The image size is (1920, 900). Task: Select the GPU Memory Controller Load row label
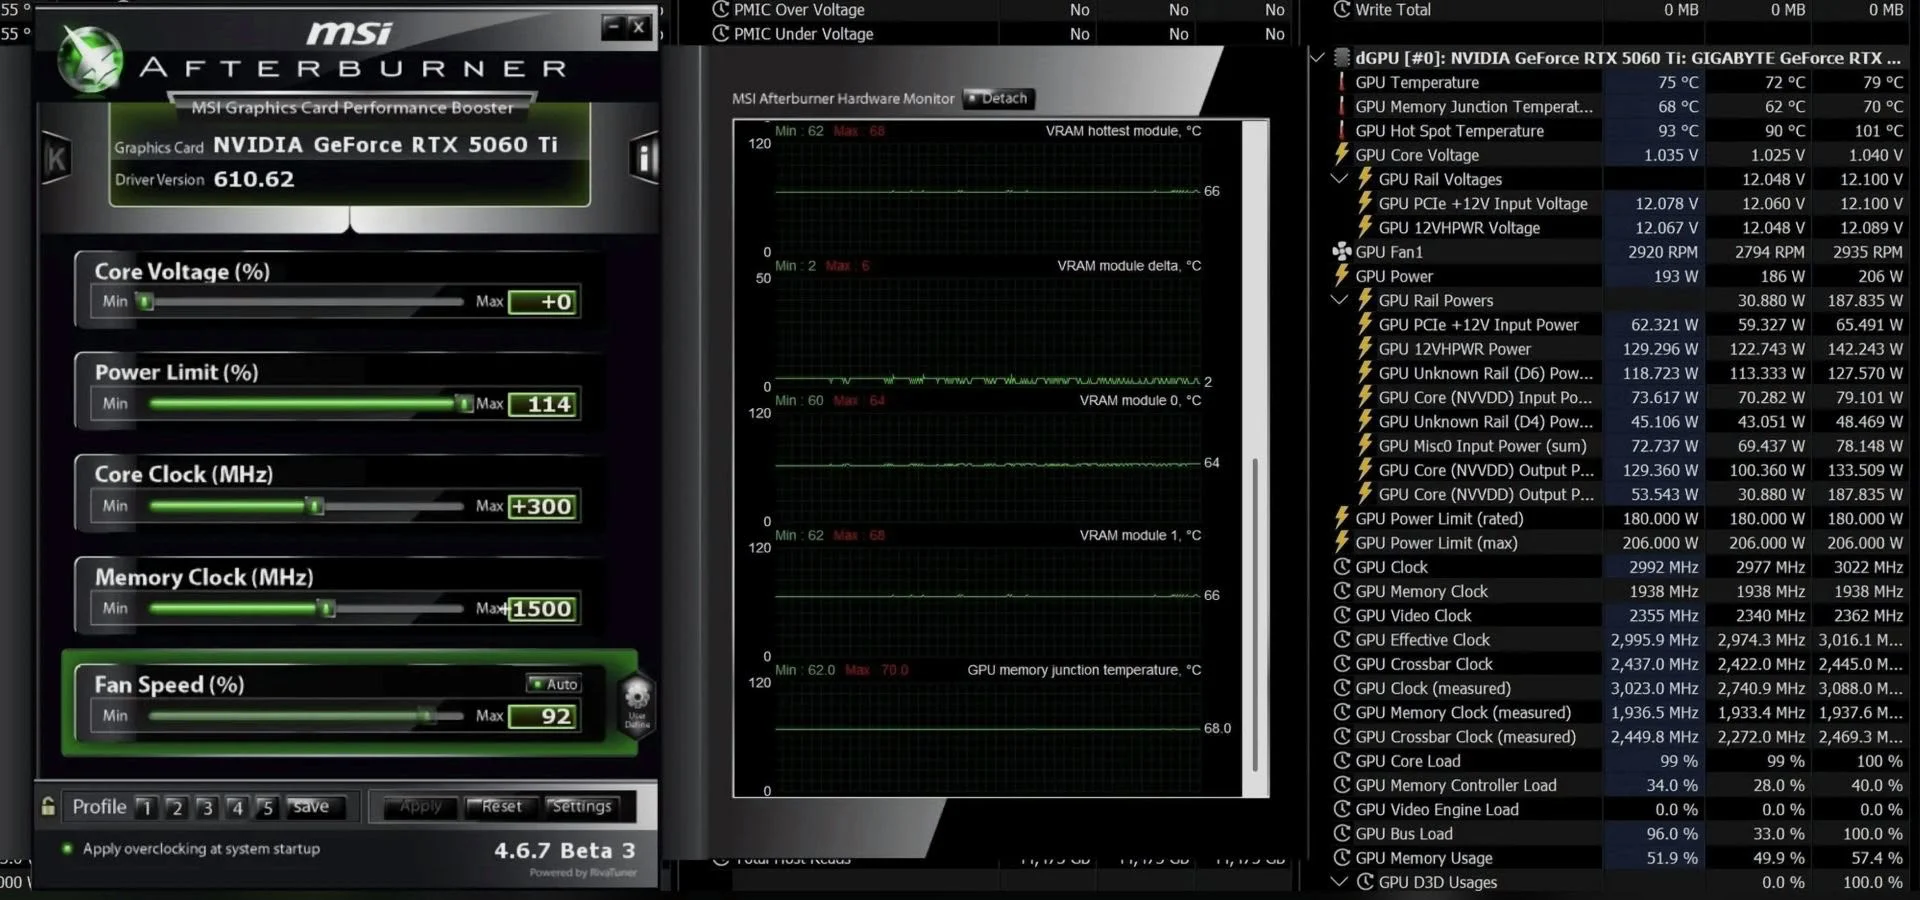[x=1455, y=786]
